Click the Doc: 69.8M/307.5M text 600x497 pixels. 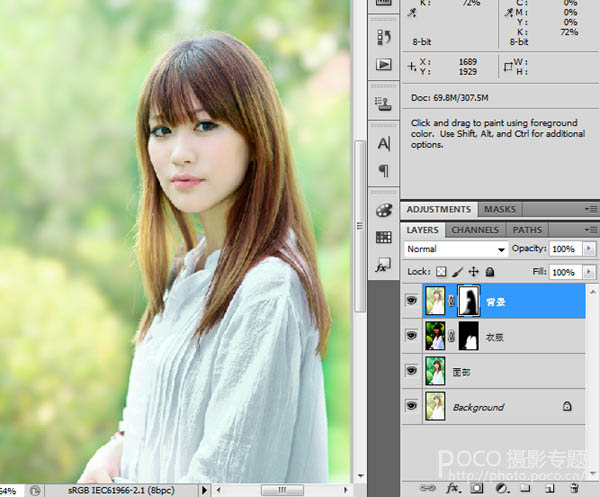tap(450, 98)
